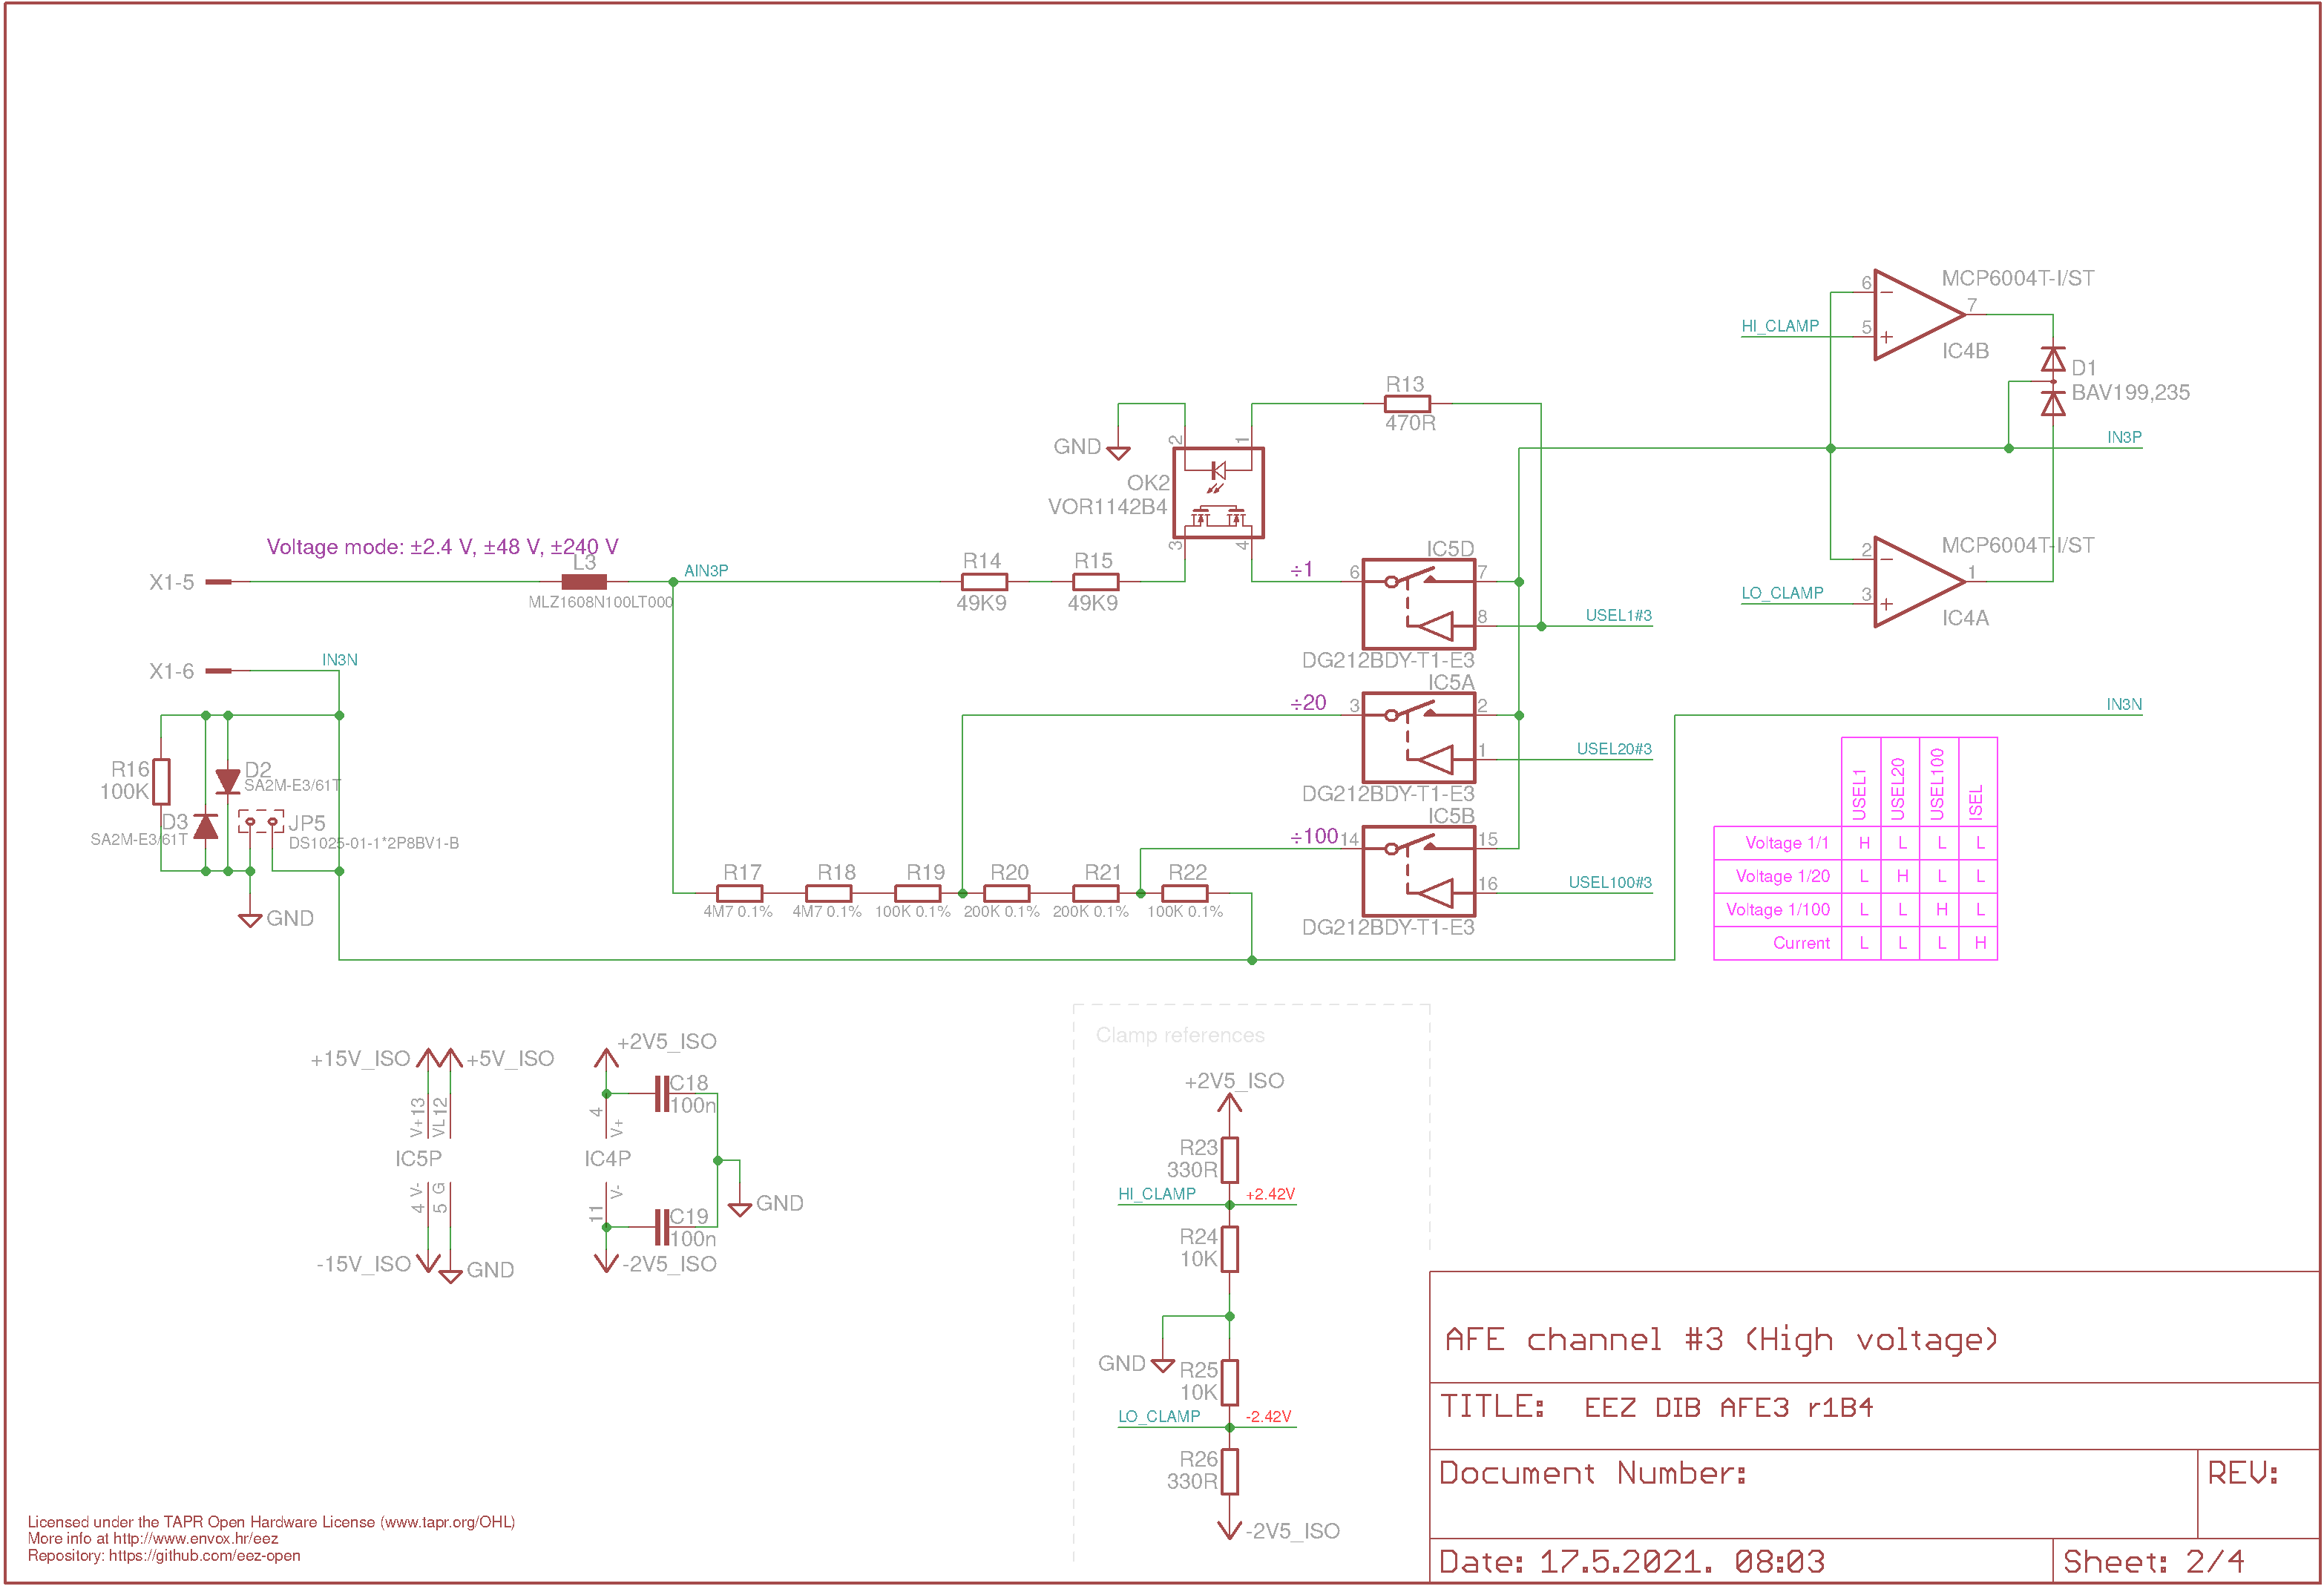Click the H cell in Voltage 1/1 row
Viewport: 2324px width, 1589px height.
click(x=1864, y=843)
